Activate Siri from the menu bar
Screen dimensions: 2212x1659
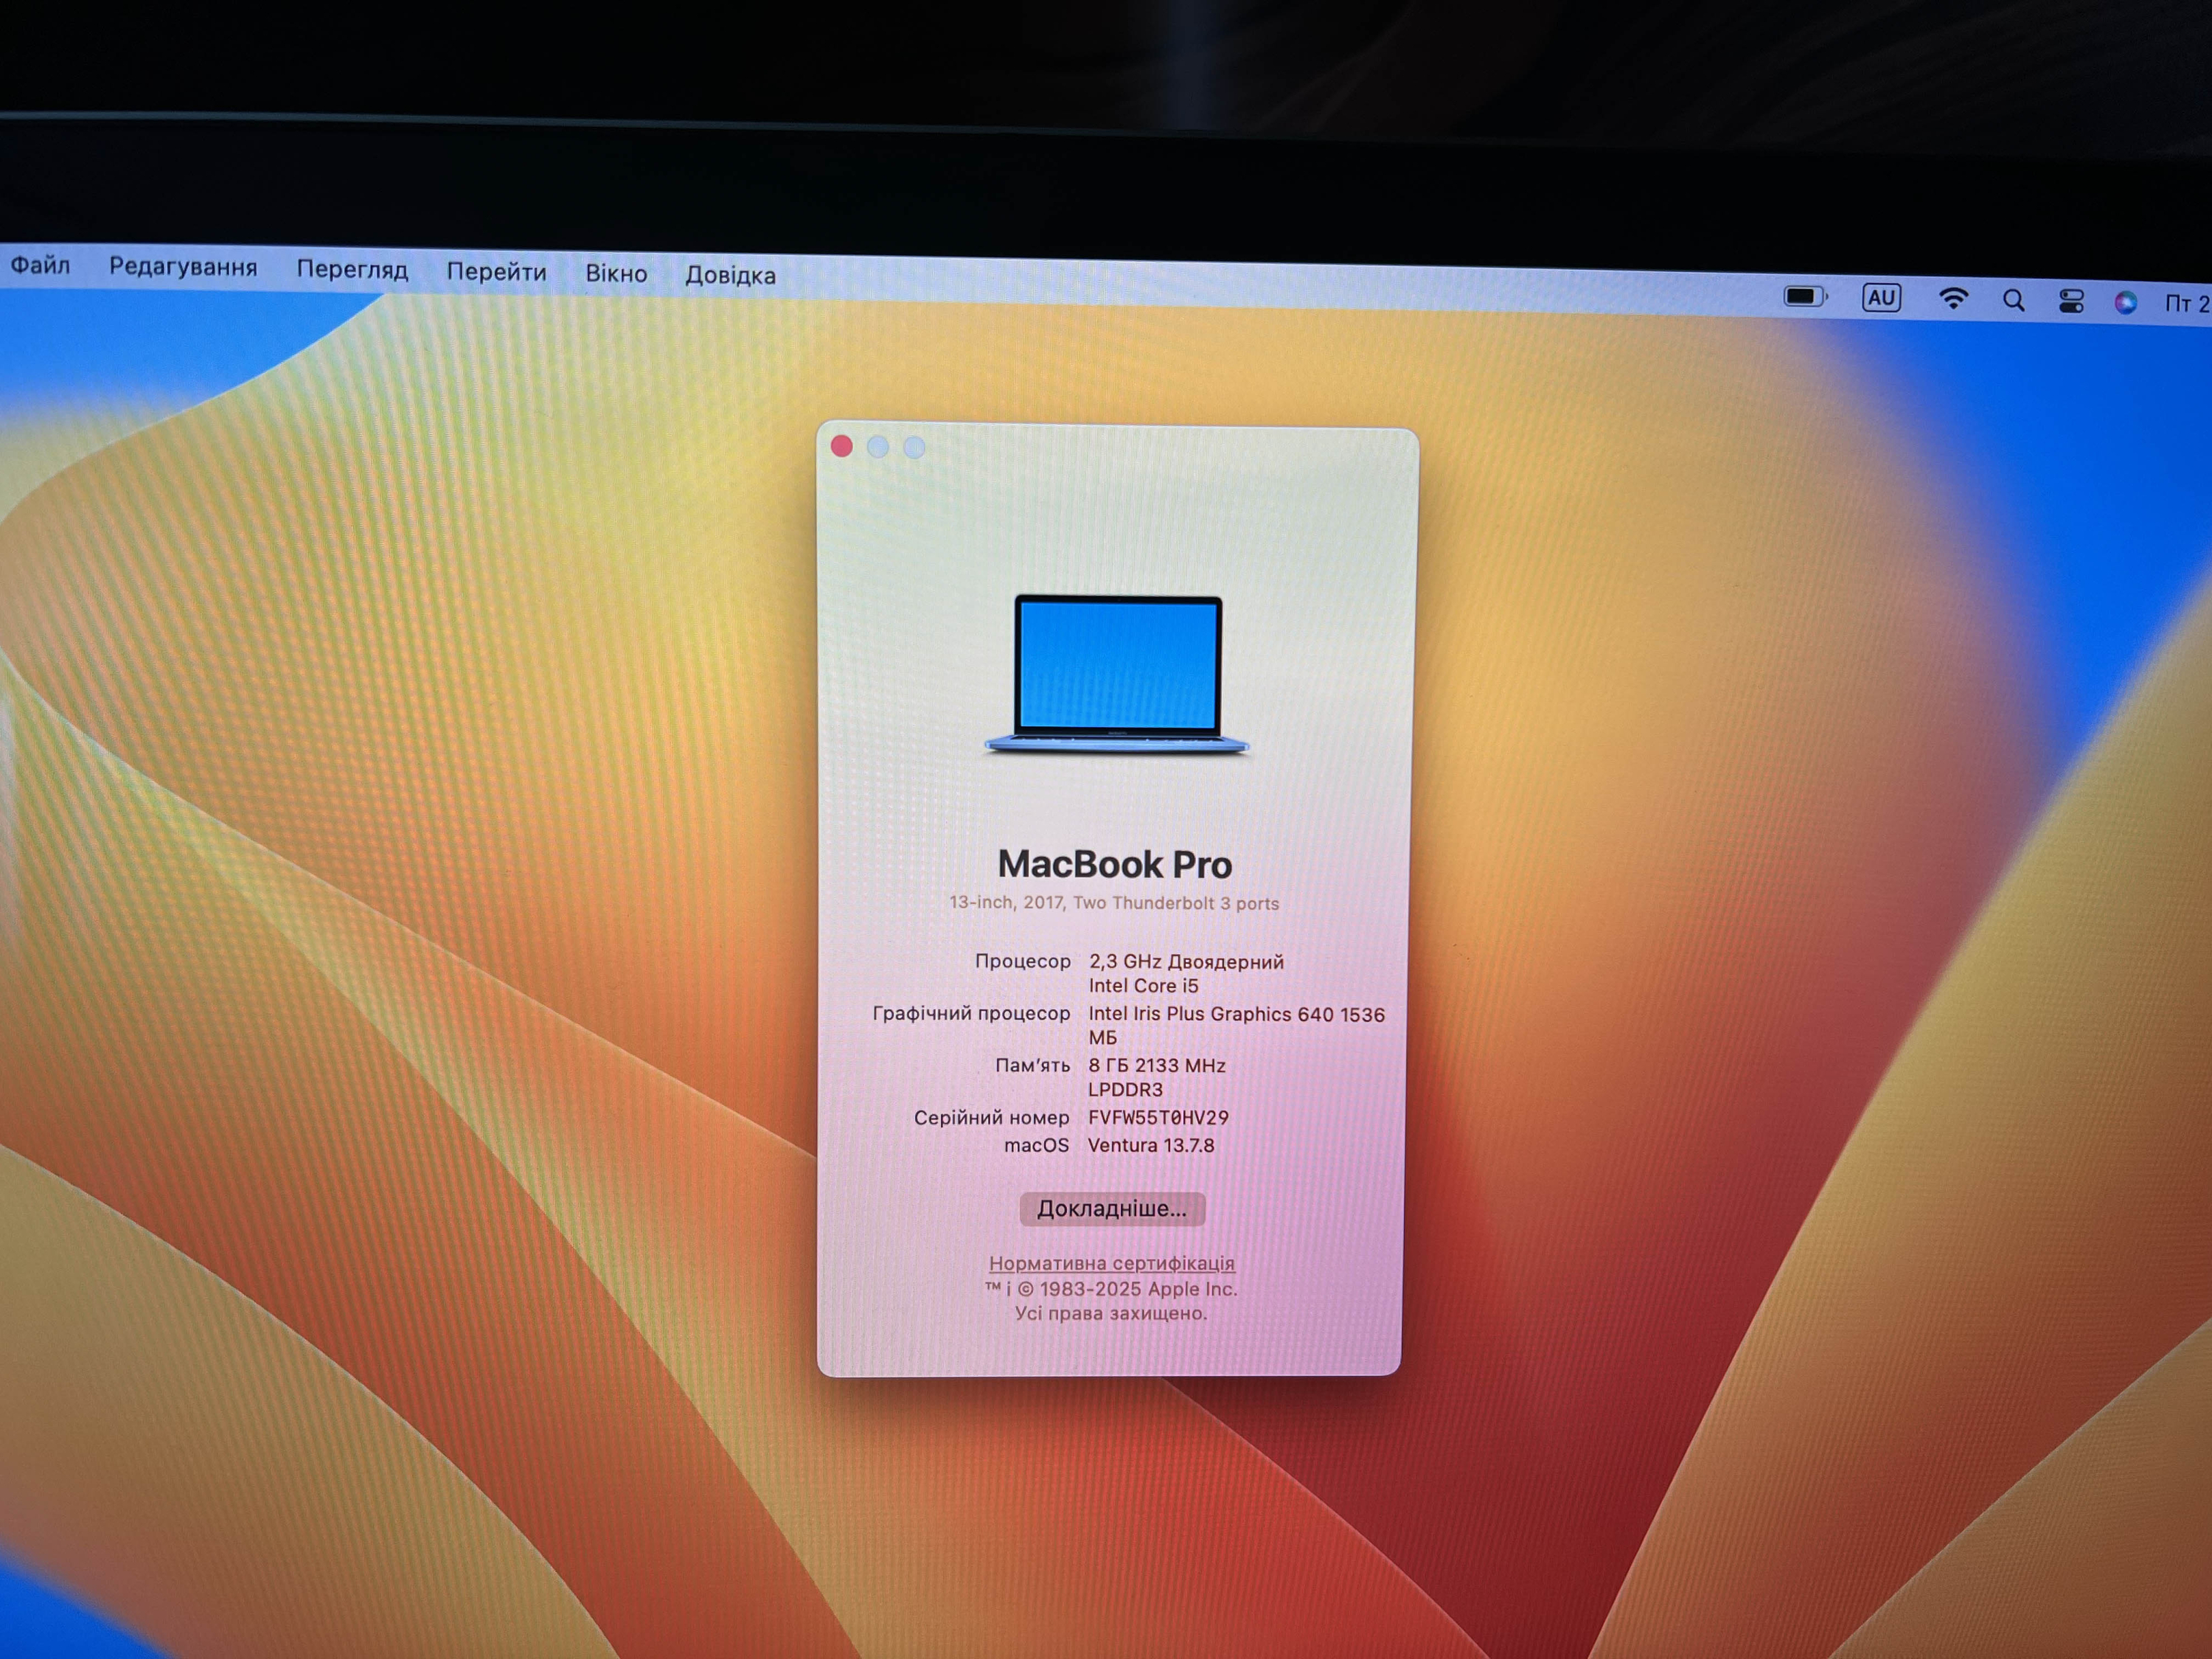[x=2126, y=303]
